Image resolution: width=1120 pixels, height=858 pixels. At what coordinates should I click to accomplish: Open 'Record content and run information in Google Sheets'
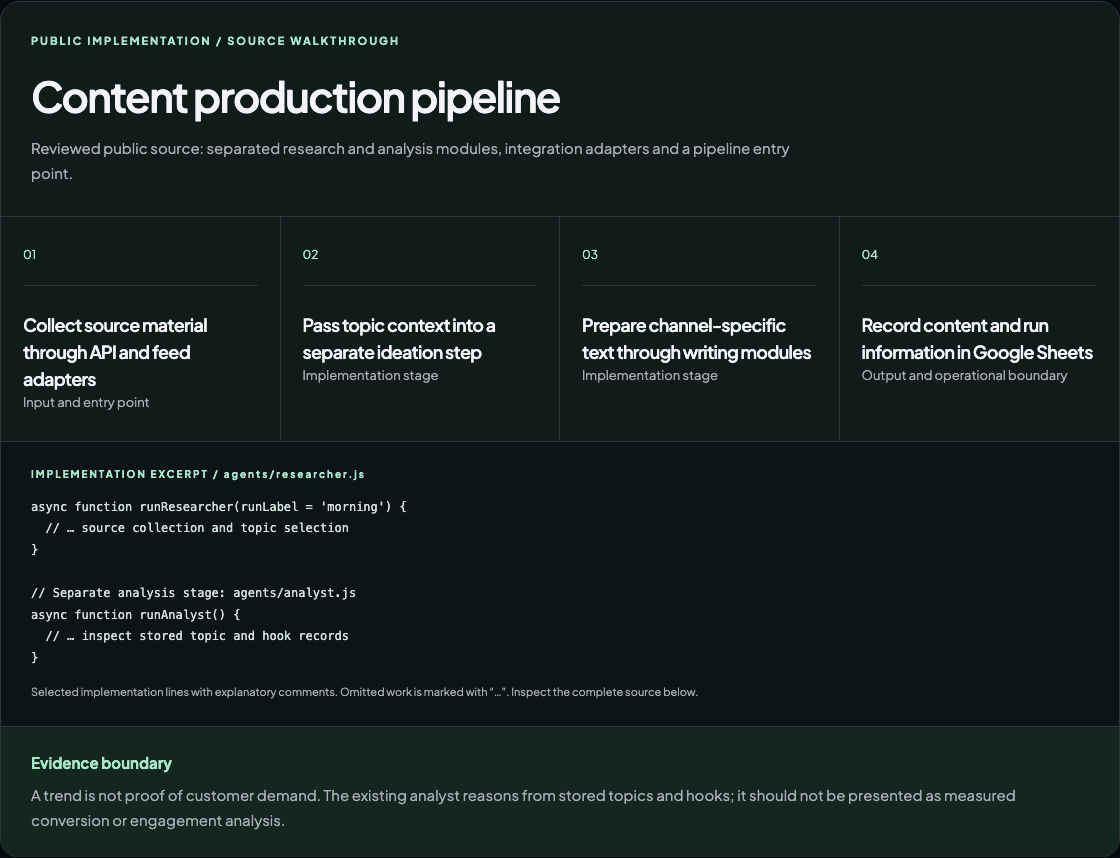(x=977, y=339)
